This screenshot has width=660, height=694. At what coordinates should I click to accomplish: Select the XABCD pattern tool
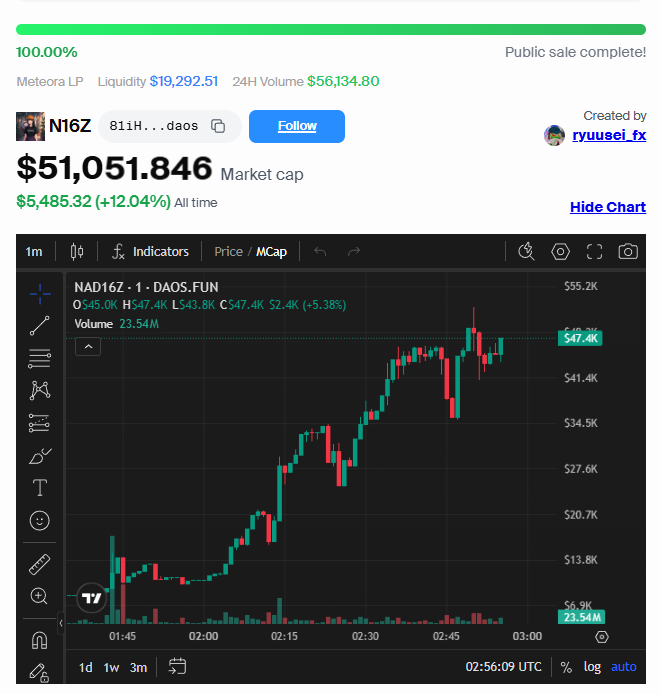tap(40, 390)
